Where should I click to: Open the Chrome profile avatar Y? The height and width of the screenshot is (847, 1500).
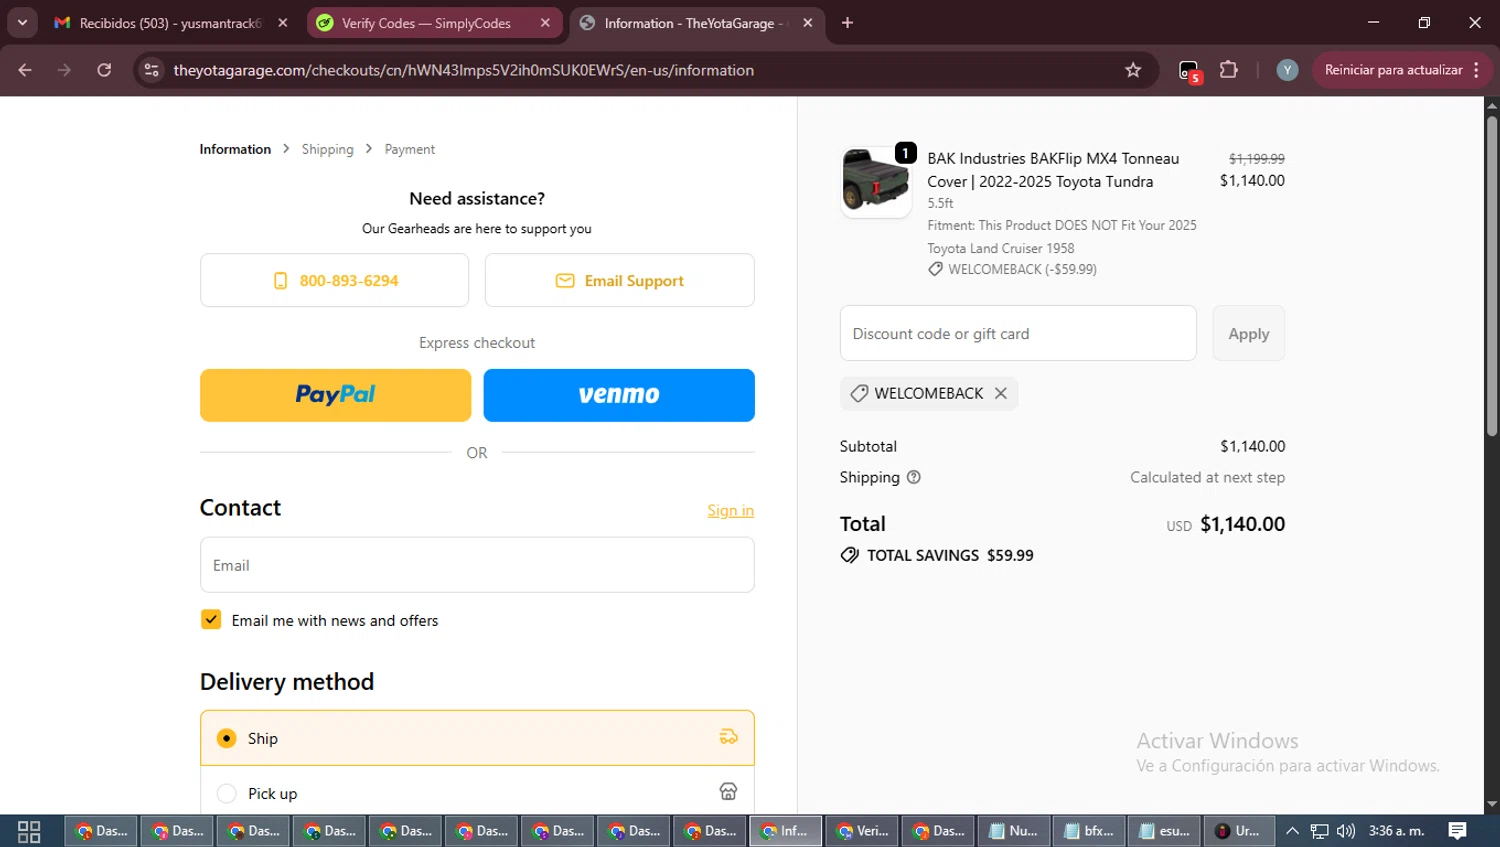tap(1287, 70)
